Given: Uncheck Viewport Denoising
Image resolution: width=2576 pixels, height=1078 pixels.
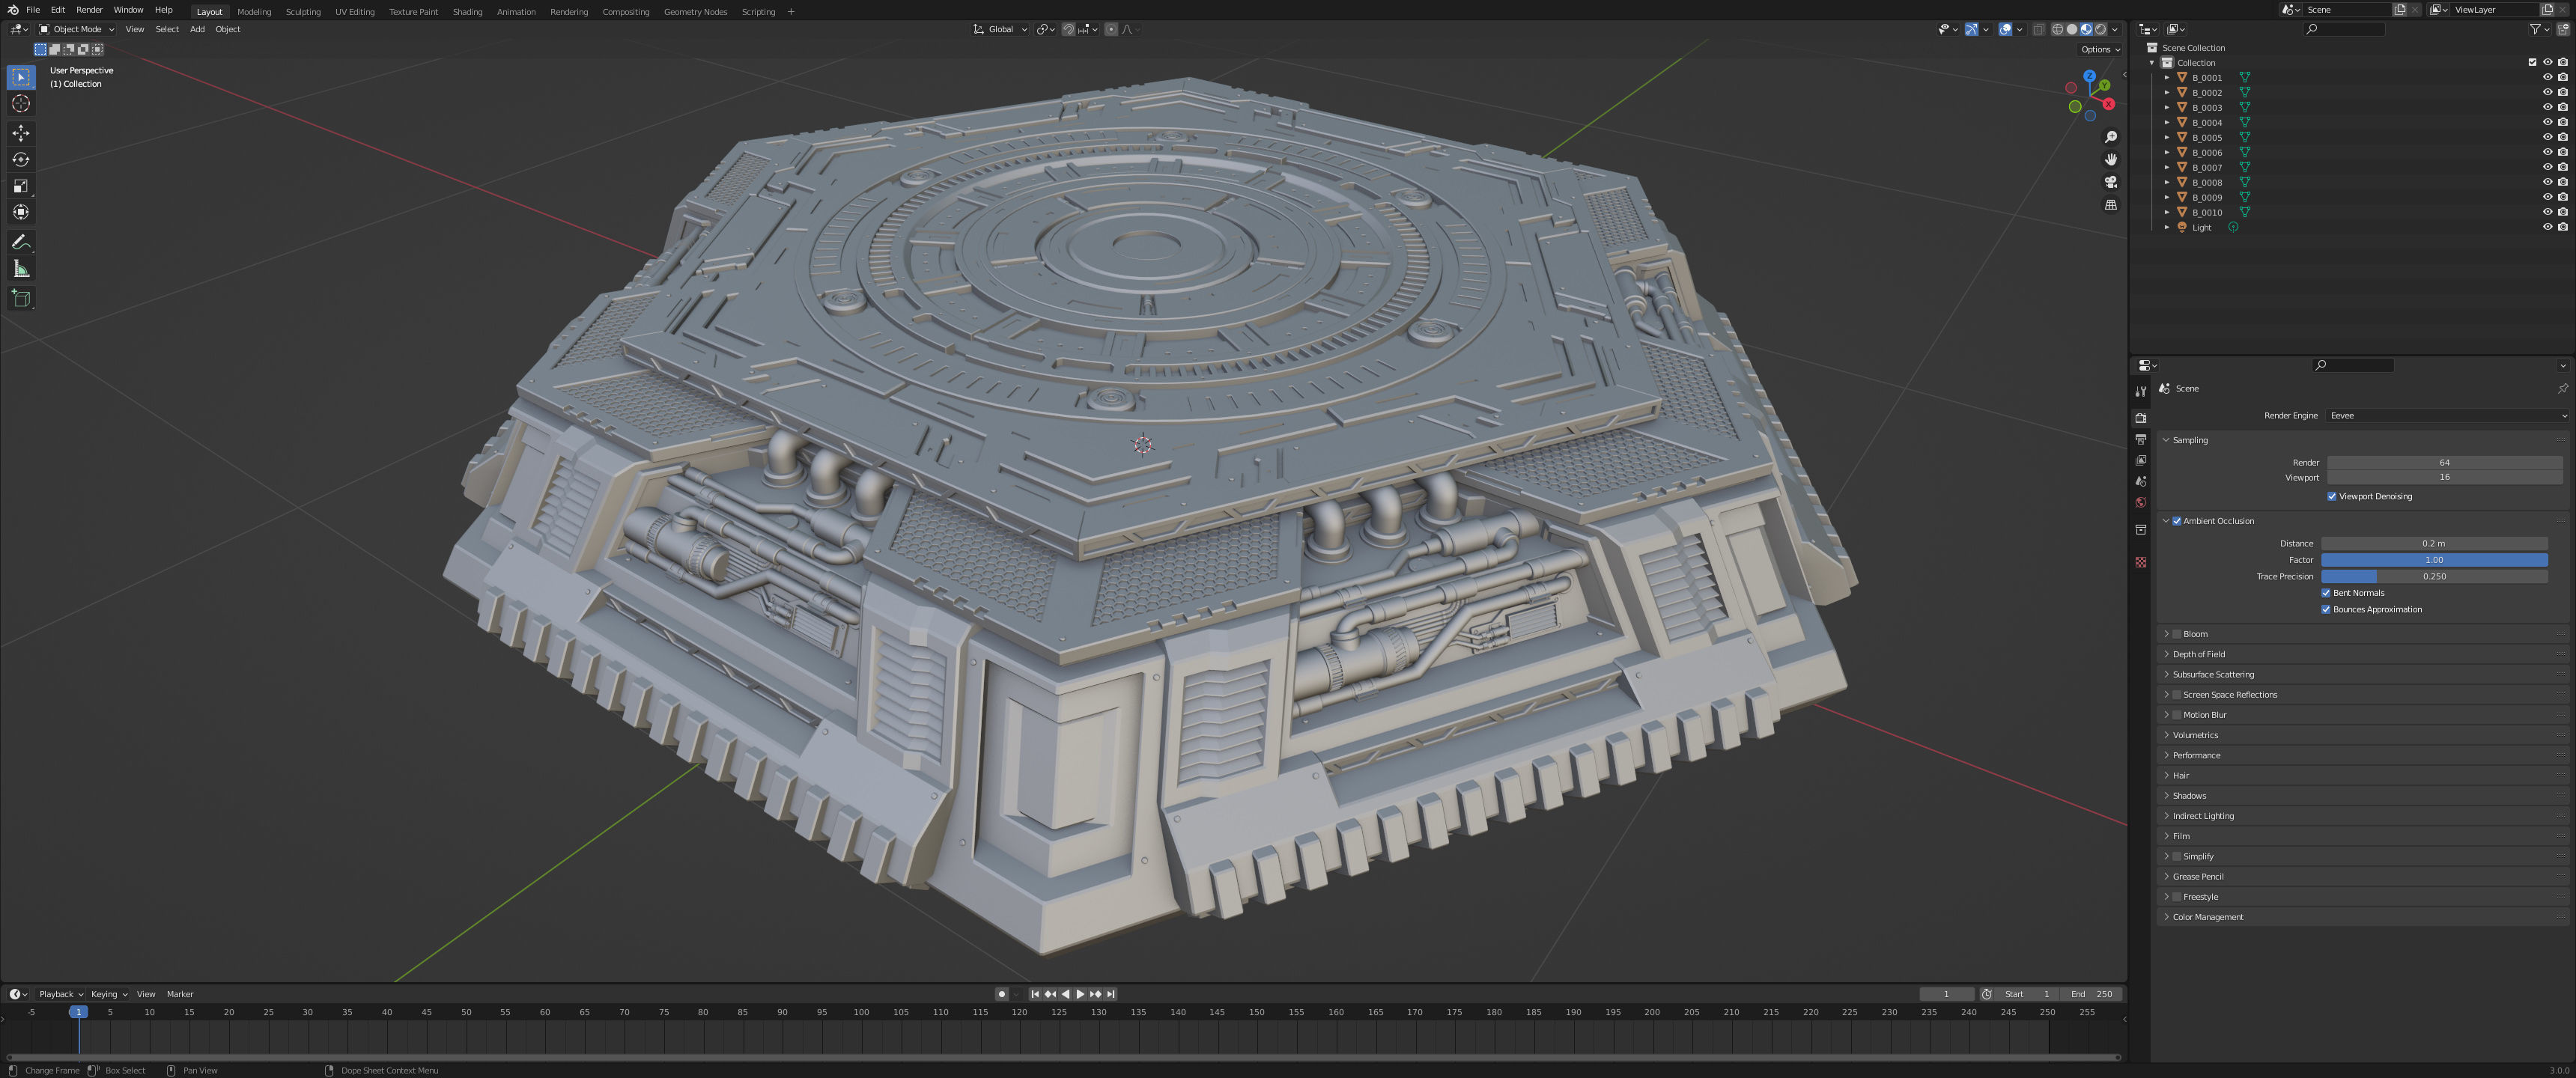Looking at the screenshot, I should 2331,496.
